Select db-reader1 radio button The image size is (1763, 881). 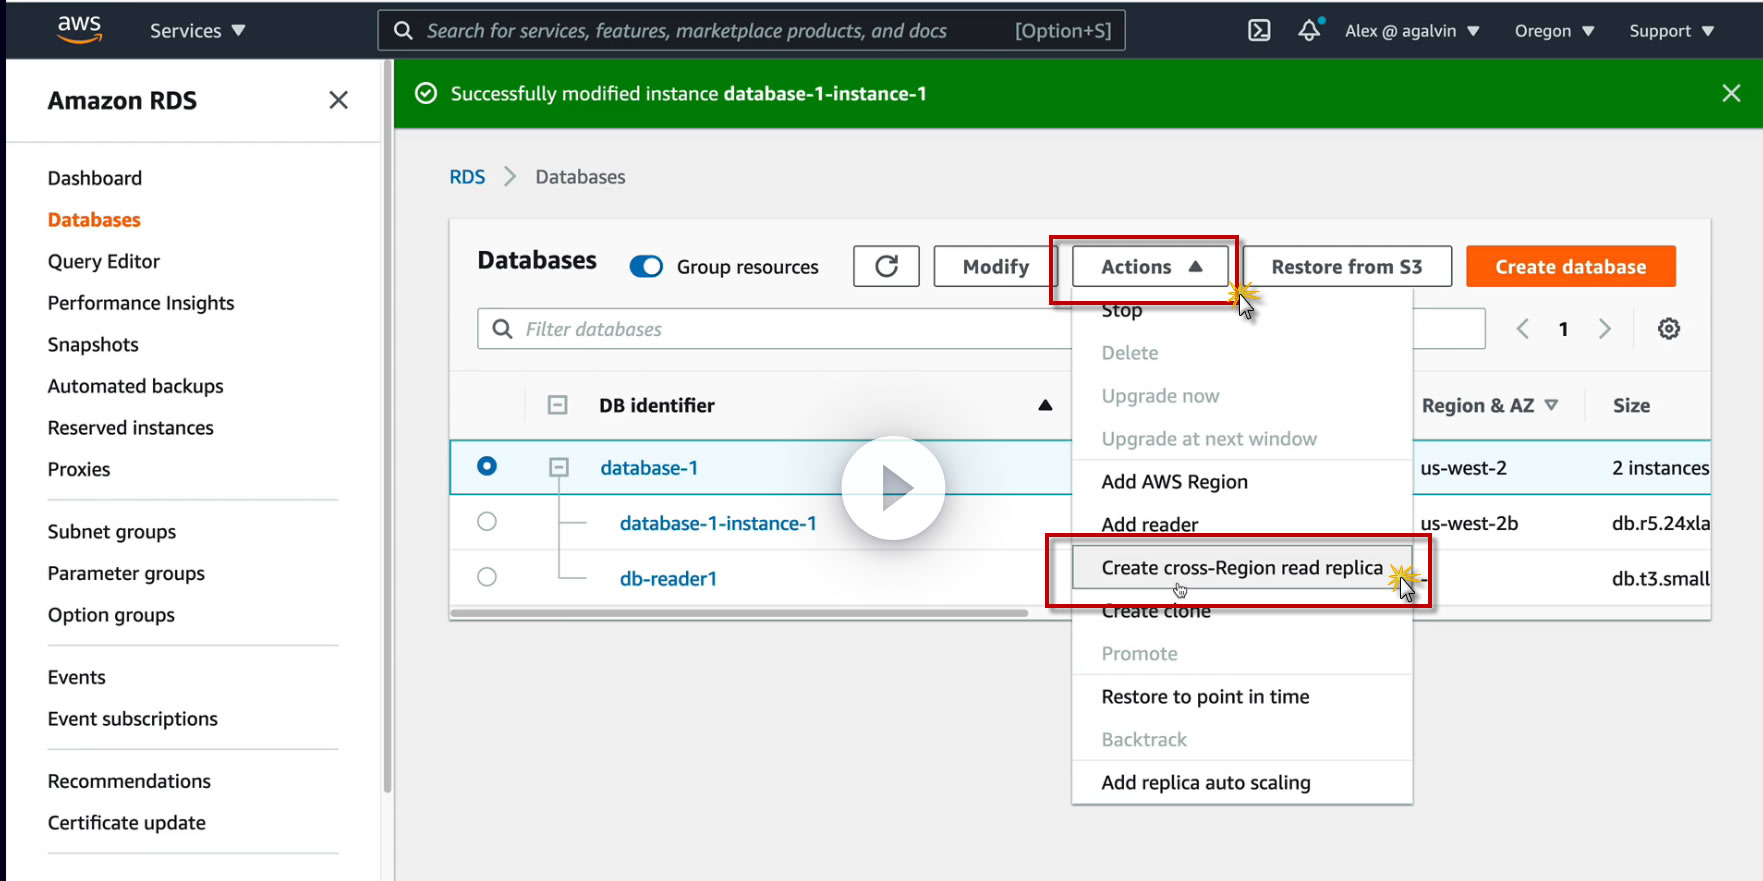tap(487, 577)
